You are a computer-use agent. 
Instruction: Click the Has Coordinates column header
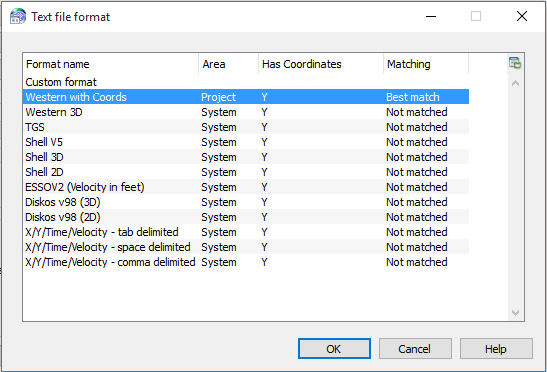tap(321, 64)
